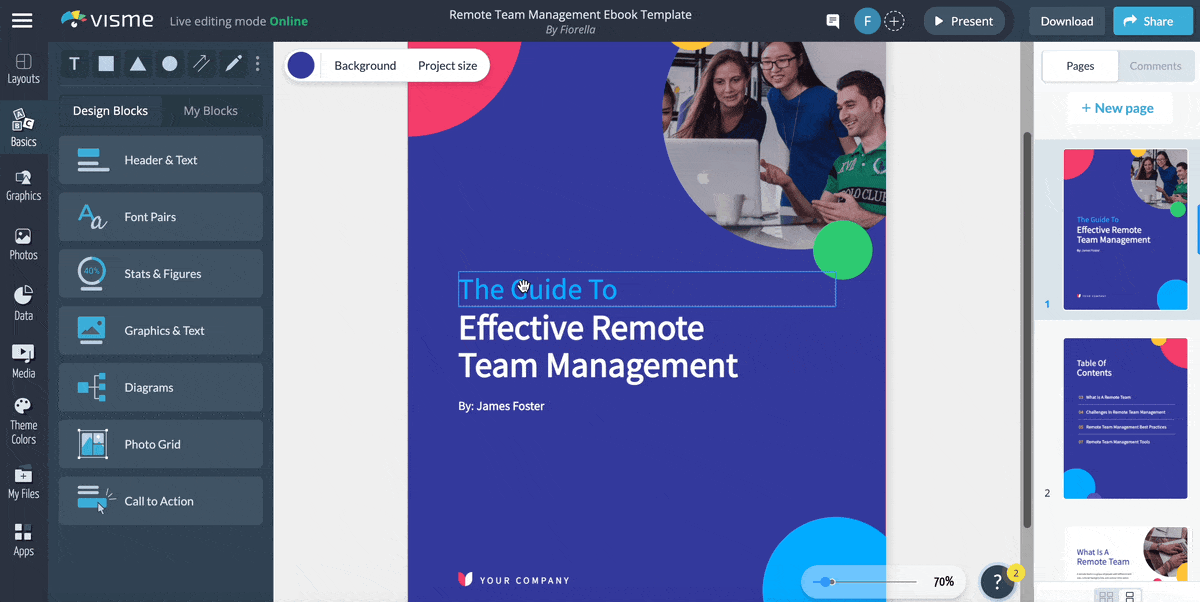Screen dimensions: 1200x602
Task: Open the Project size options
Action: pos(447,65)
